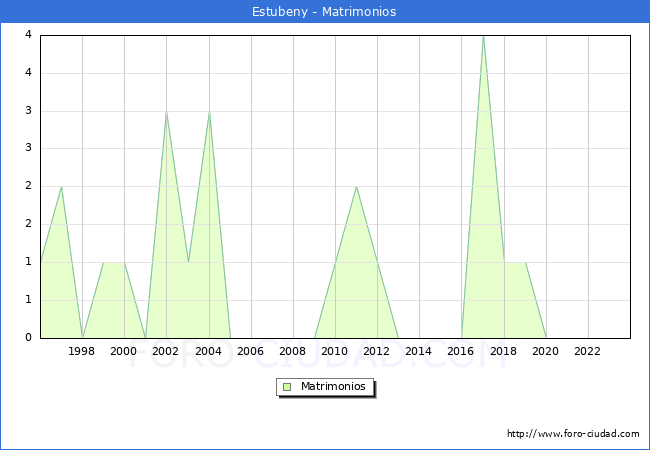
Task: Click the x-axis label 2000
Action: click(123, 351)
